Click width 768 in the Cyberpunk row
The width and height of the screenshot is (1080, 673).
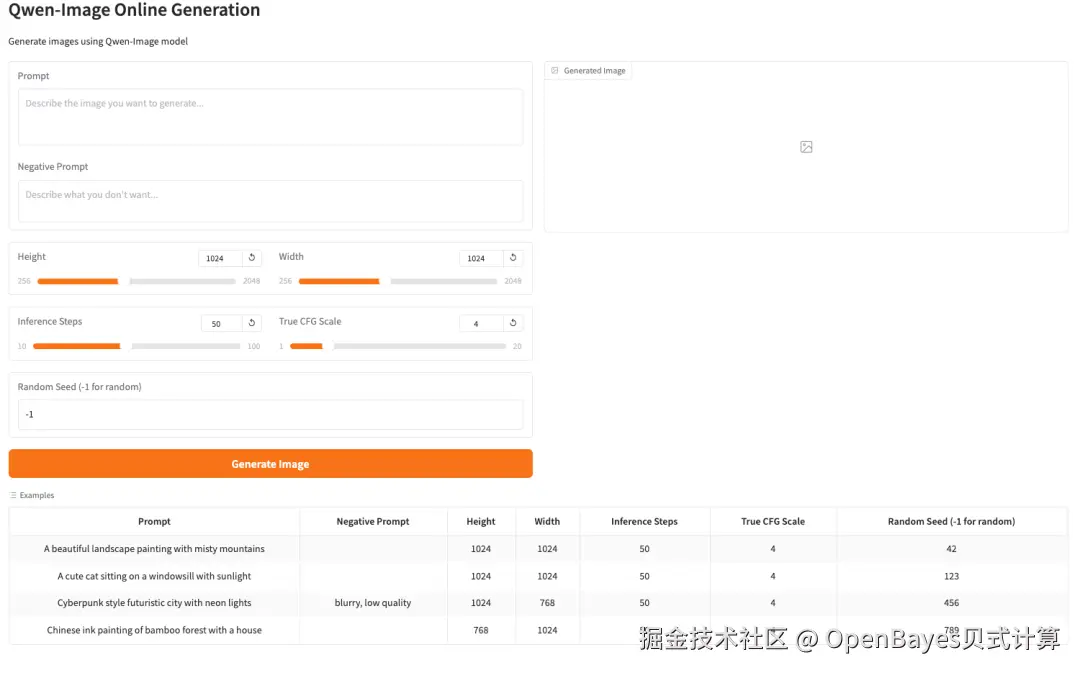(547, 603)
